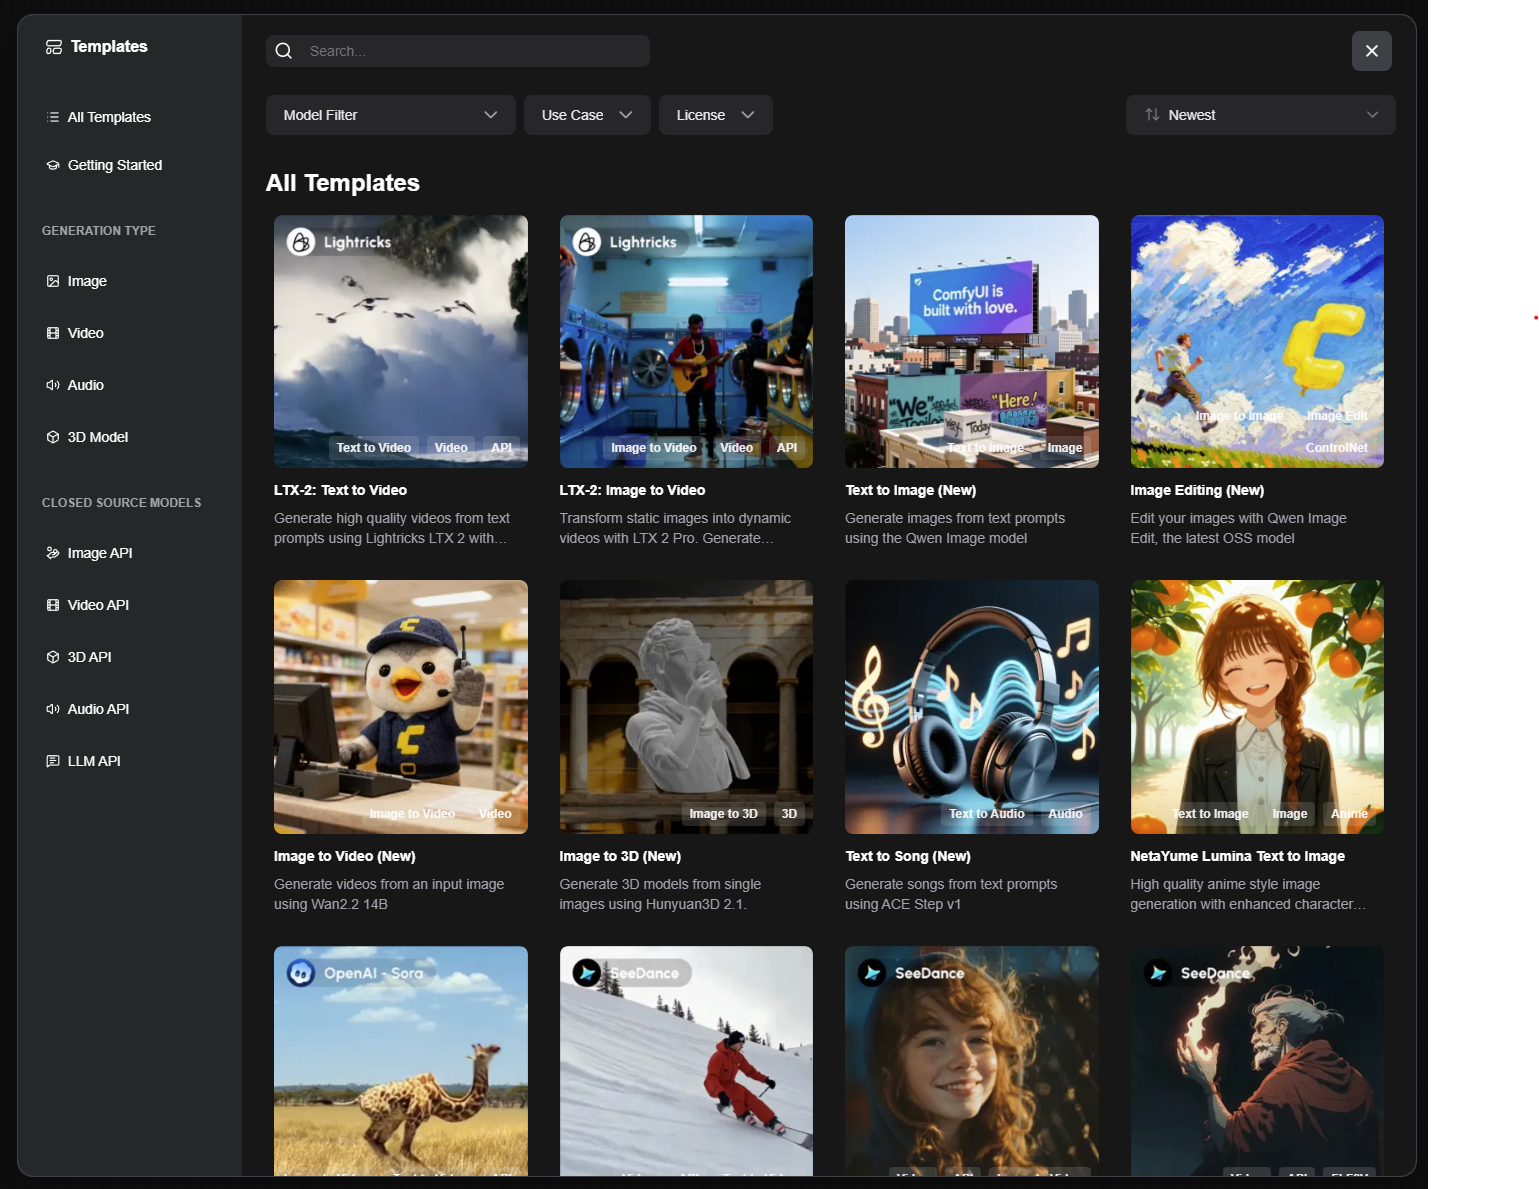Screen dimensions: 1539x1189
Task: Select the 3D API menu item
Action: point(89,657)
